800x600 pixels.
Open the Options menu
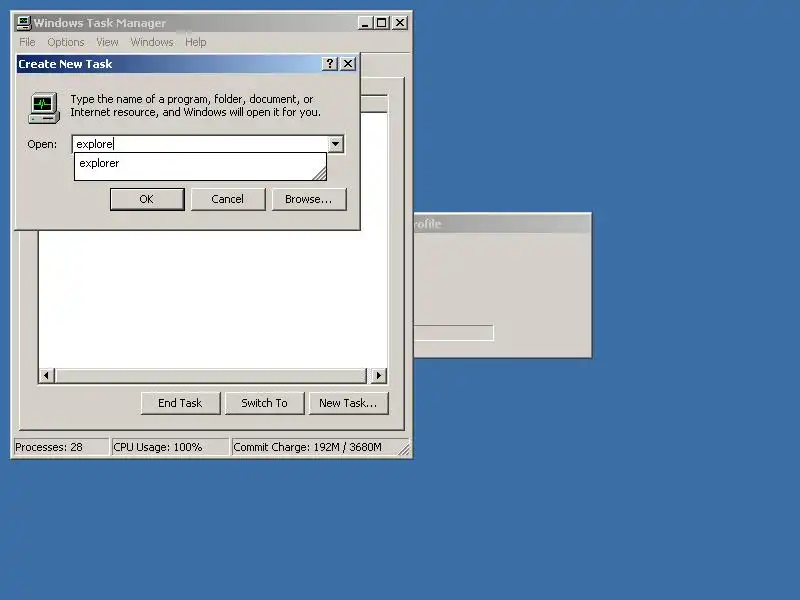pyautogui.click(x=66, y=42)
